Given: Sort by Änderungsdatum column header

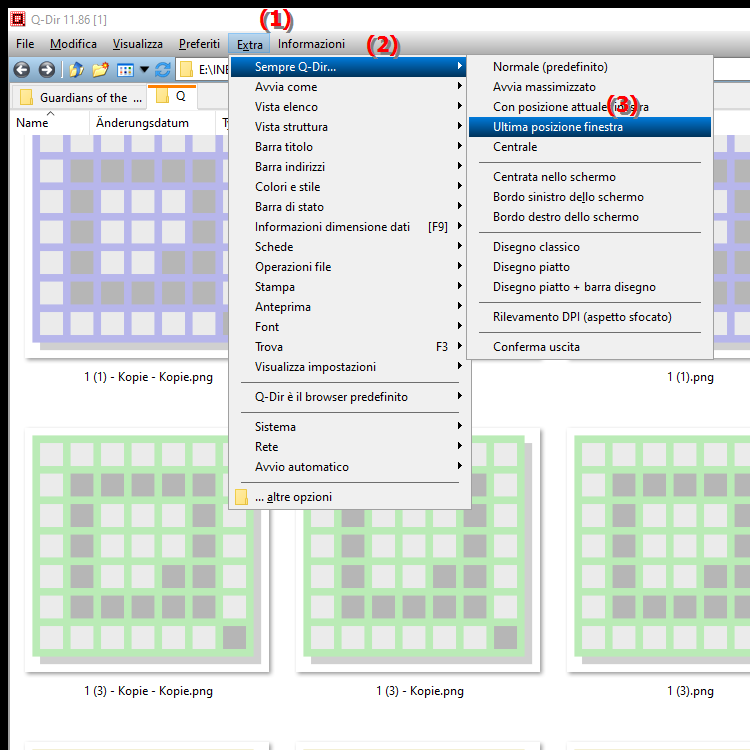Looking at the screenshot, I should click(152, 123).
